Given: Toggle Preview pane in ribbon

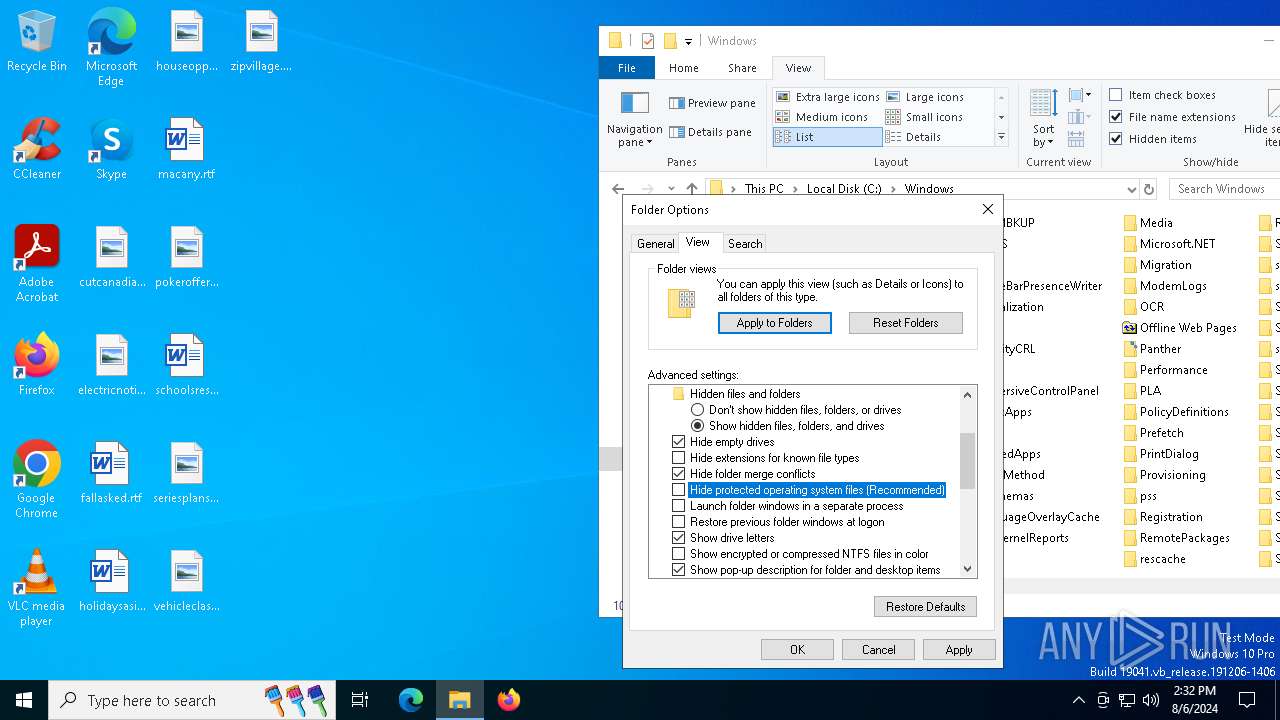Looking at the screenshot, I should [713, 103].
